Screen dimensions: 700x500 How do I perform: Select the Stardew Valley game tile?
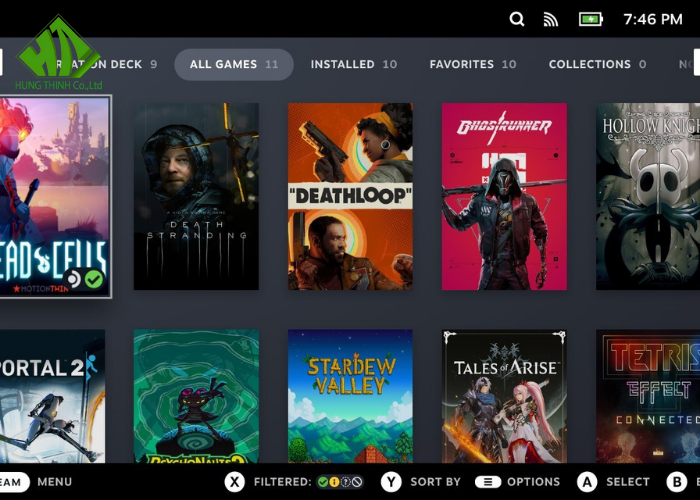coord(350,396)
